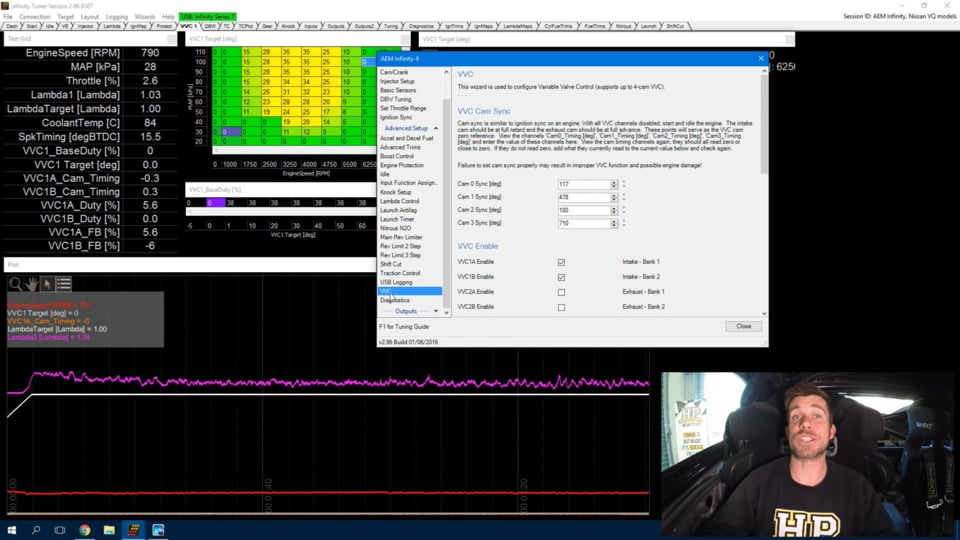960x540 pixels.
Task: Open the Help menu
Action: [168, 17]
